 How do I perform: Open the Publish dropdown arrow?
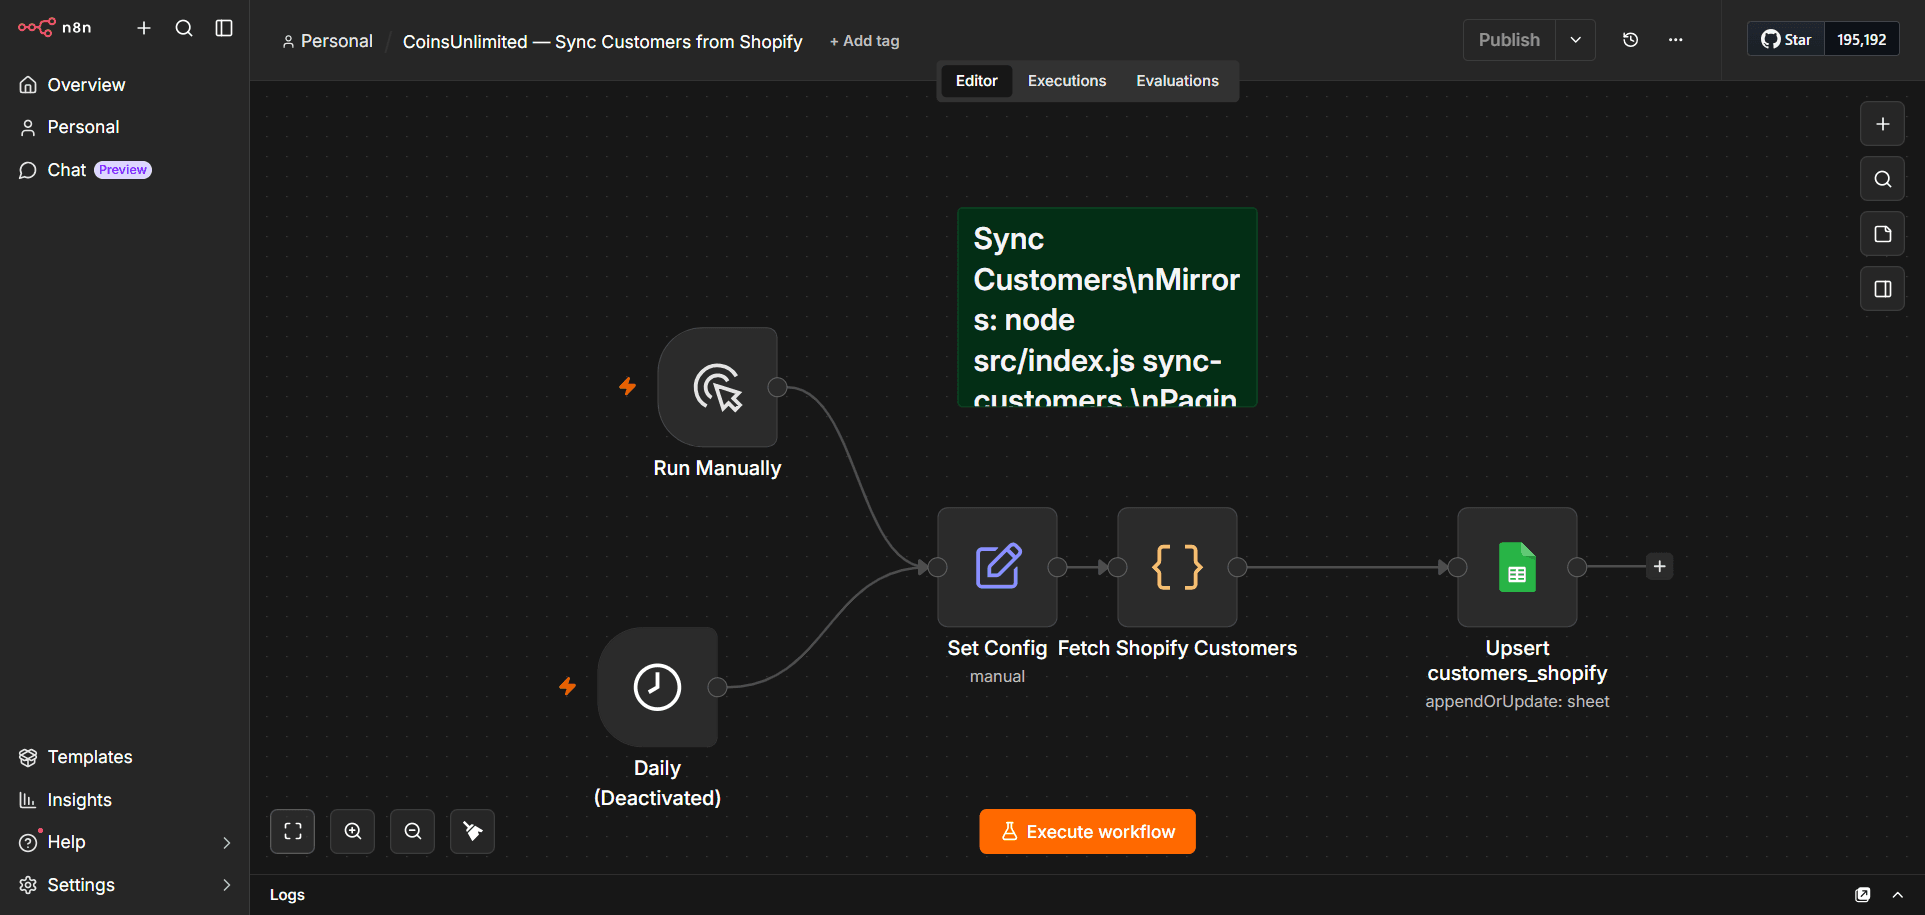[1576, 40]
